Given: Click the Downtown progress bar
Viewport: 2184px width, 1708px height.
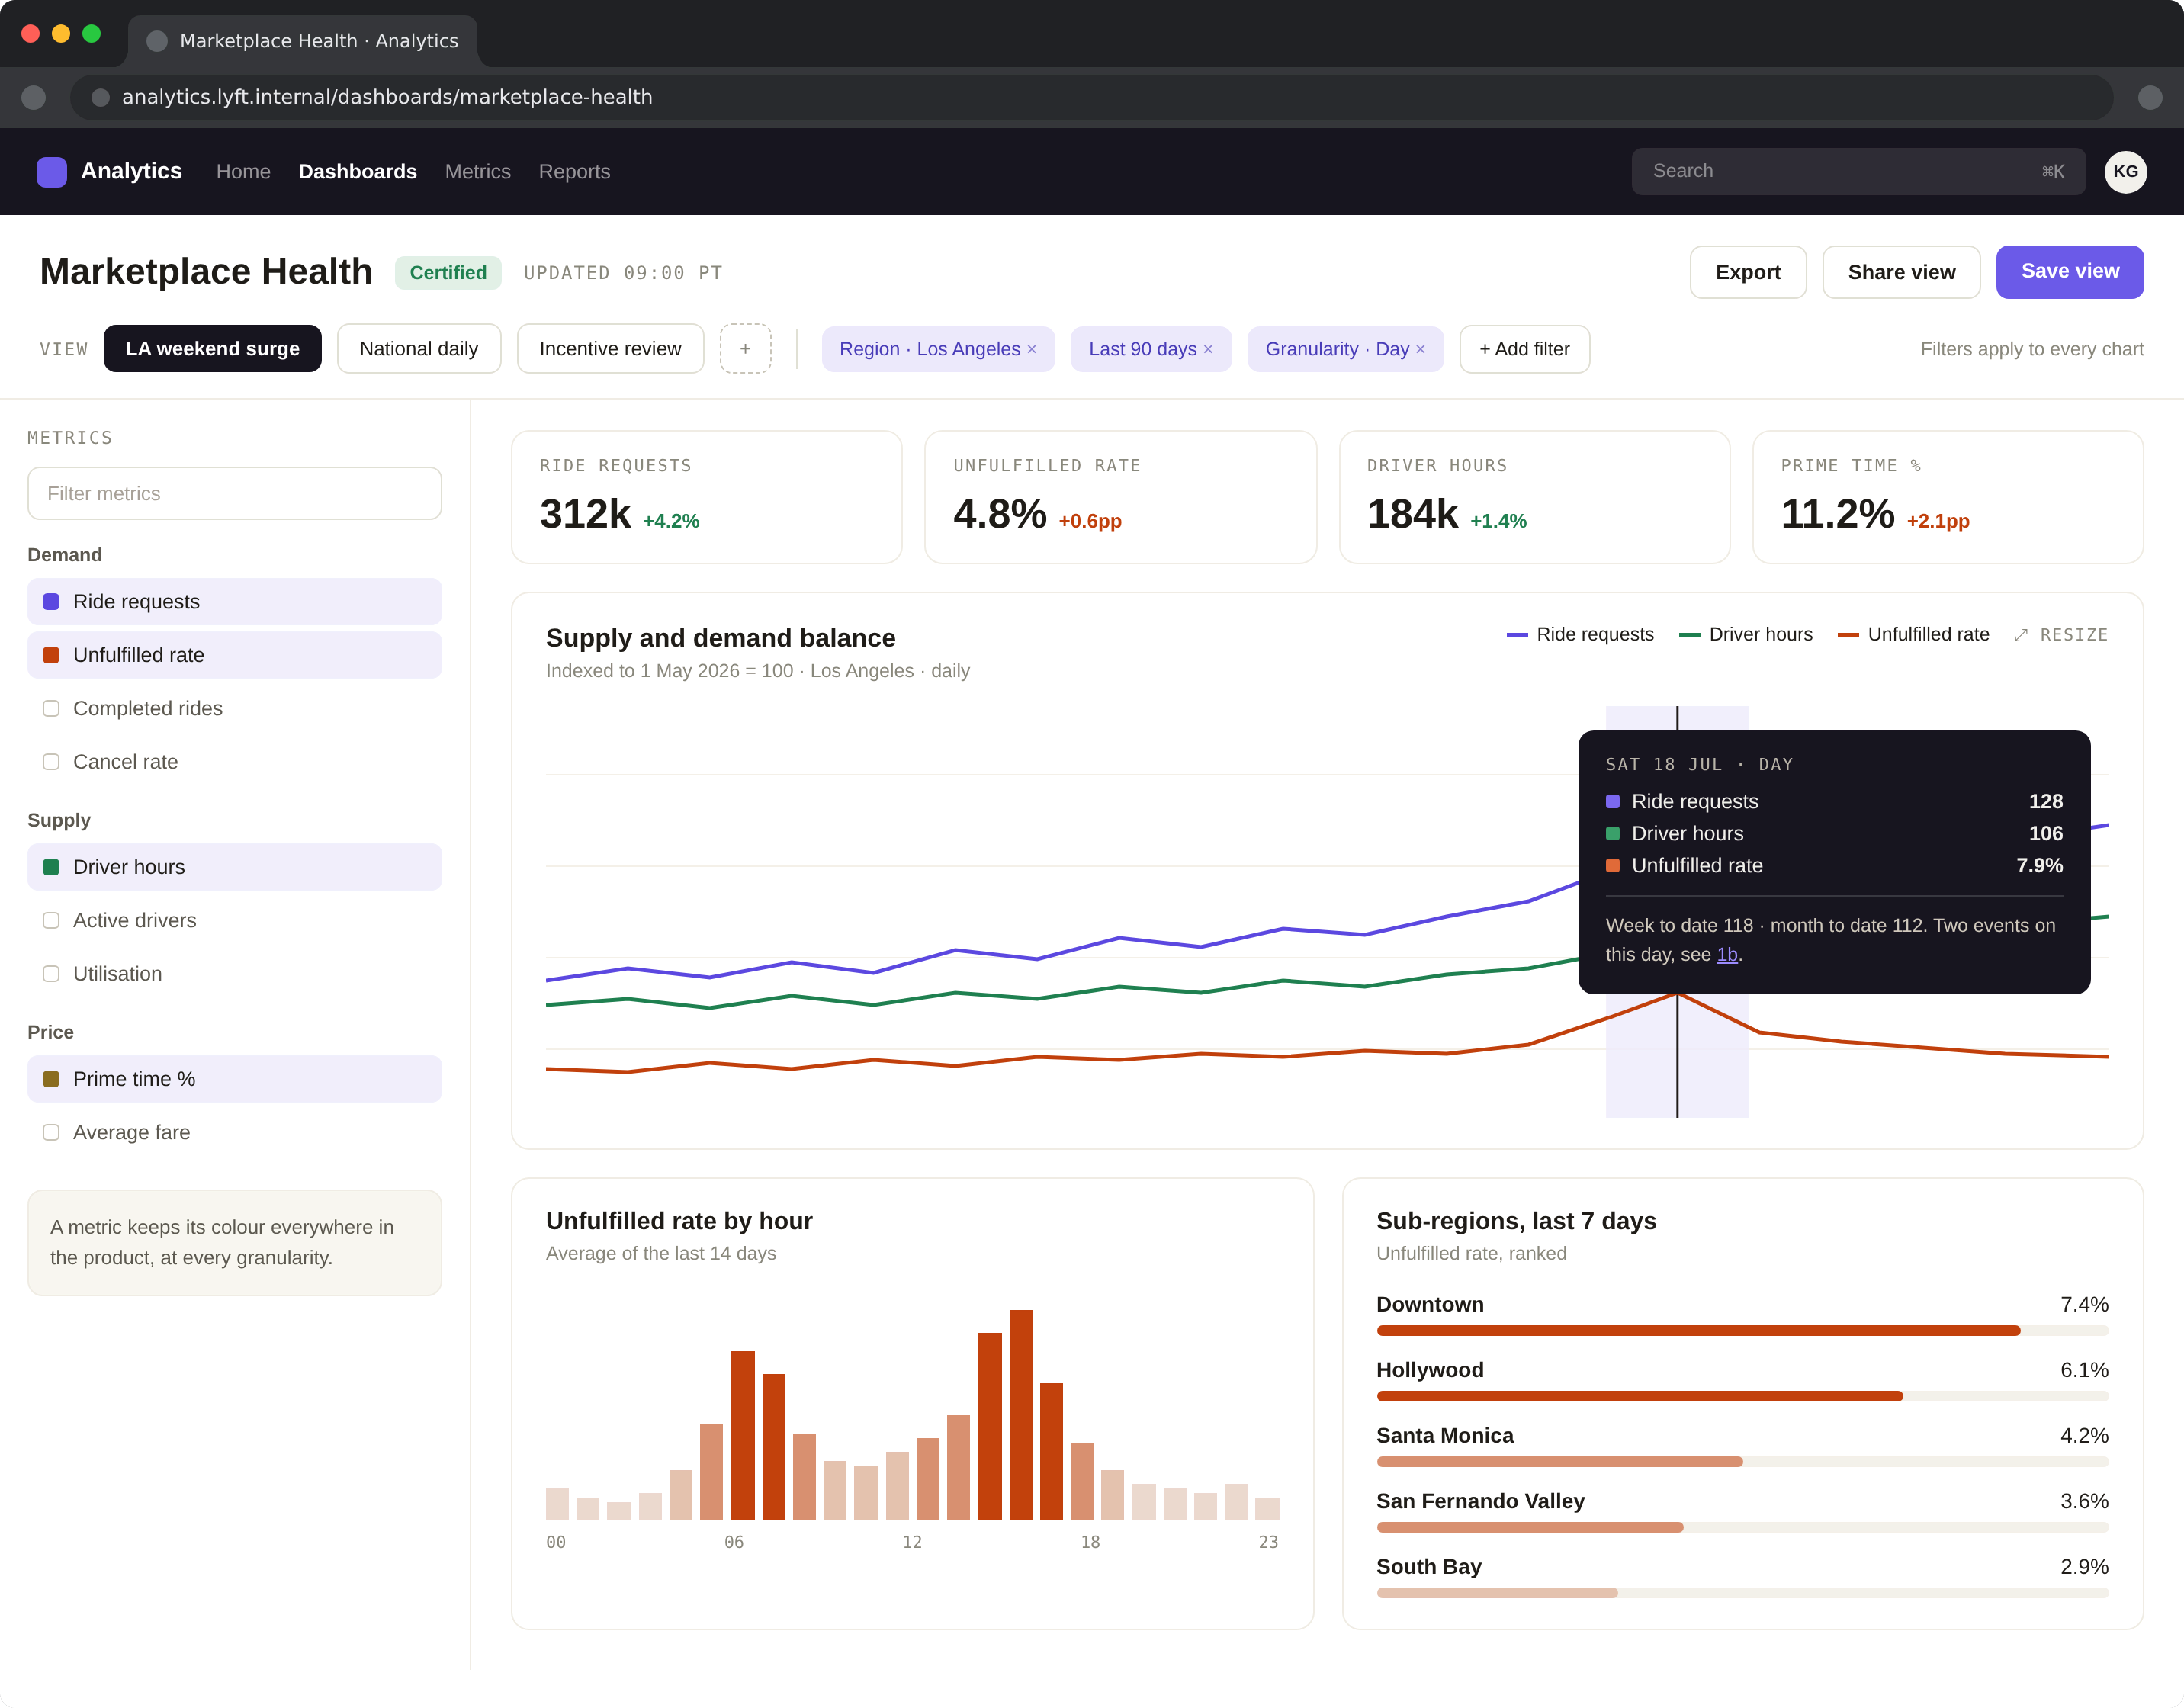Looking at the screenshot, I should [1742, 1330].
